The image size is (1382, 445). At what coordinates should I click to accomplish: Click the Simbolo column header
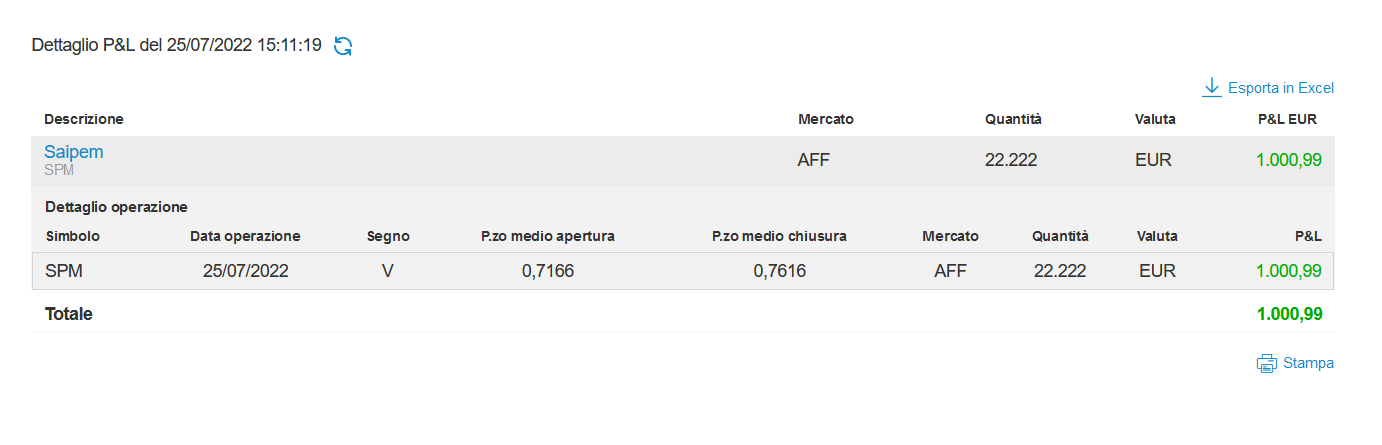click(x=73, y=237)
